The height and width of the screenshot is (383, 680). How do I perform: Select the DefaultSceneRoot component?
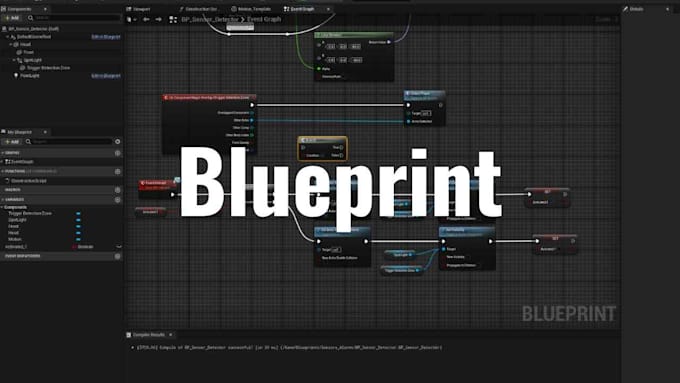click(34, 37)
